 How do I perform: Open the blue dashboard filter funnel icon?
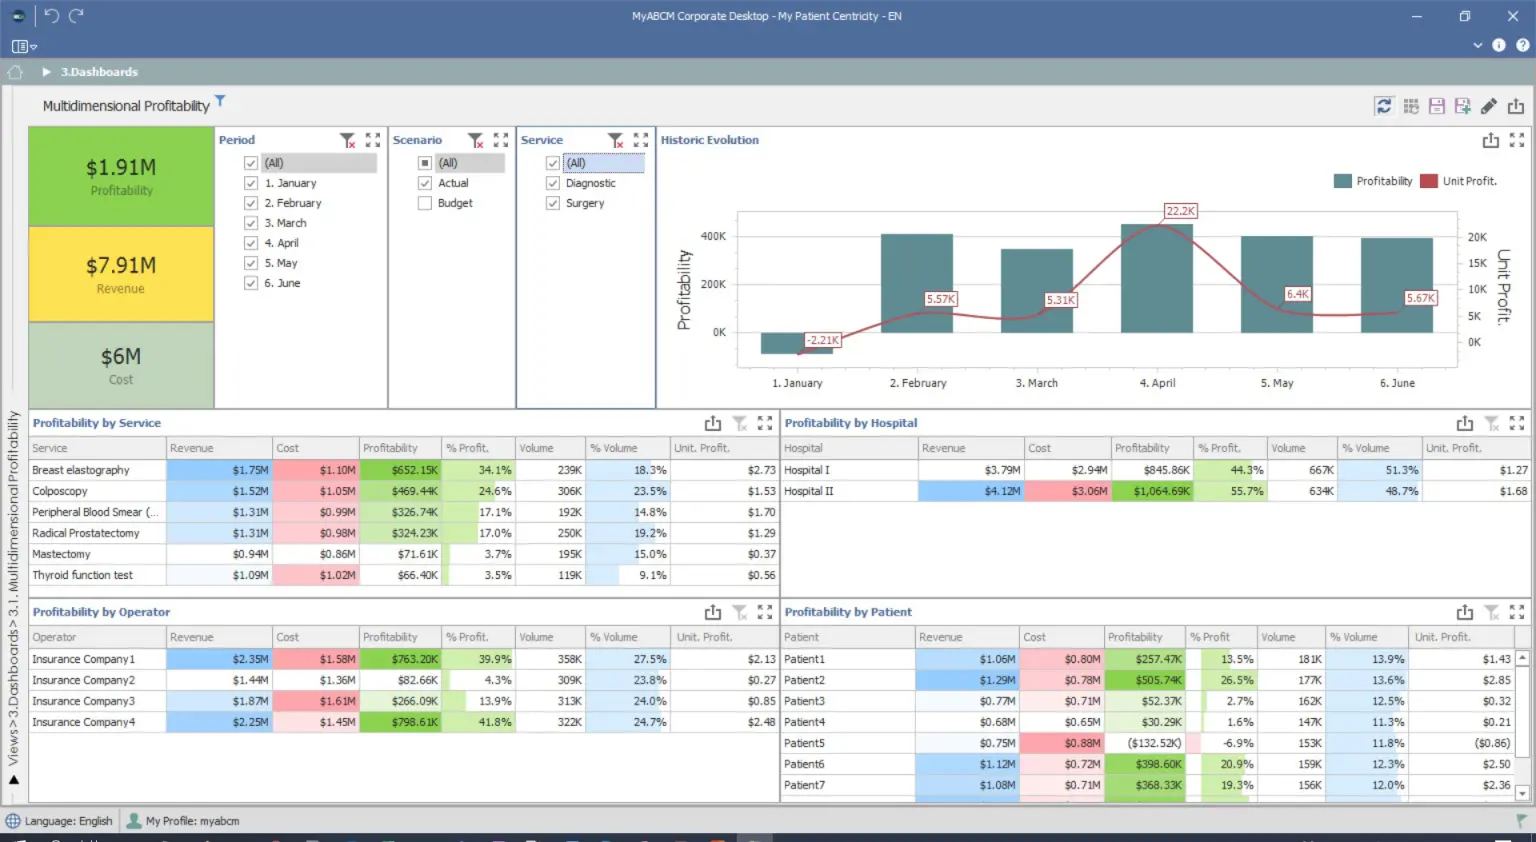click(220, 101)
